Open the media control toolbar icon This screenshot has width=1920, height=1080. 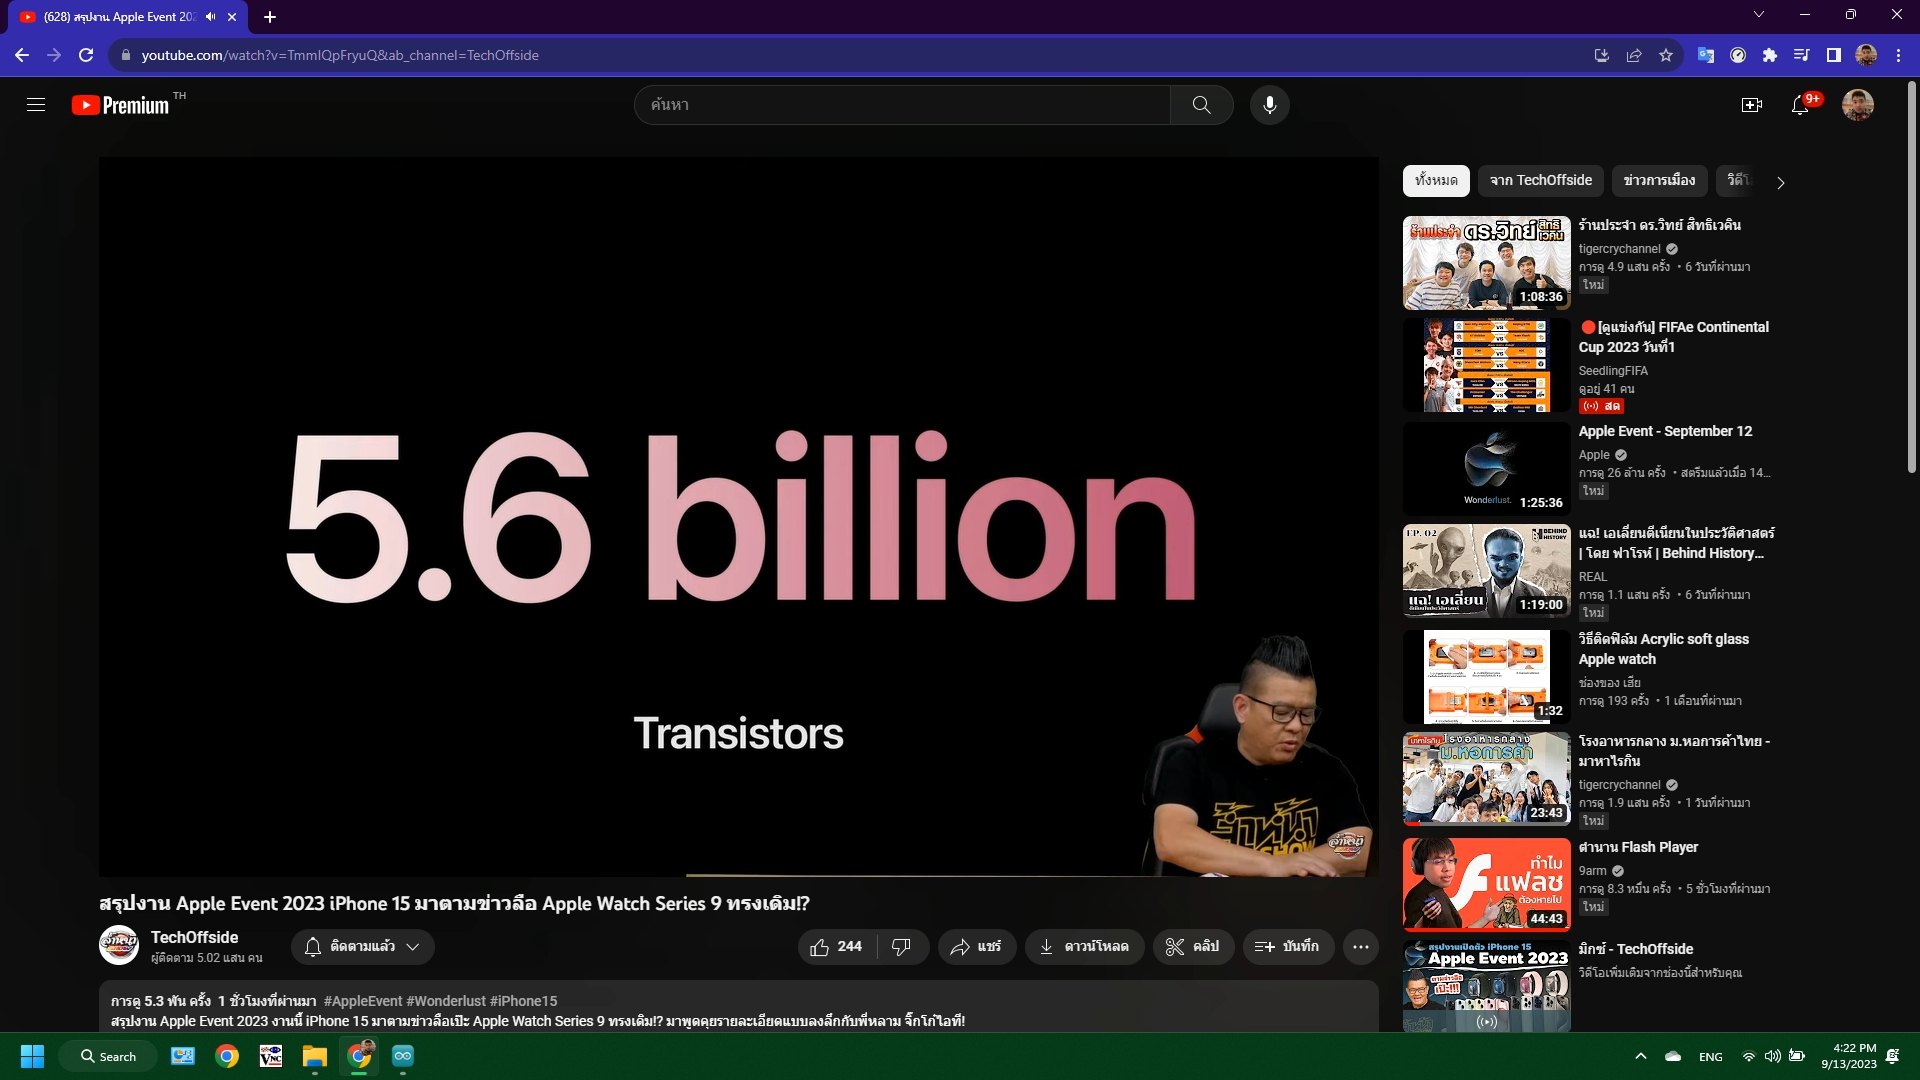click(x=1802, y=55)
